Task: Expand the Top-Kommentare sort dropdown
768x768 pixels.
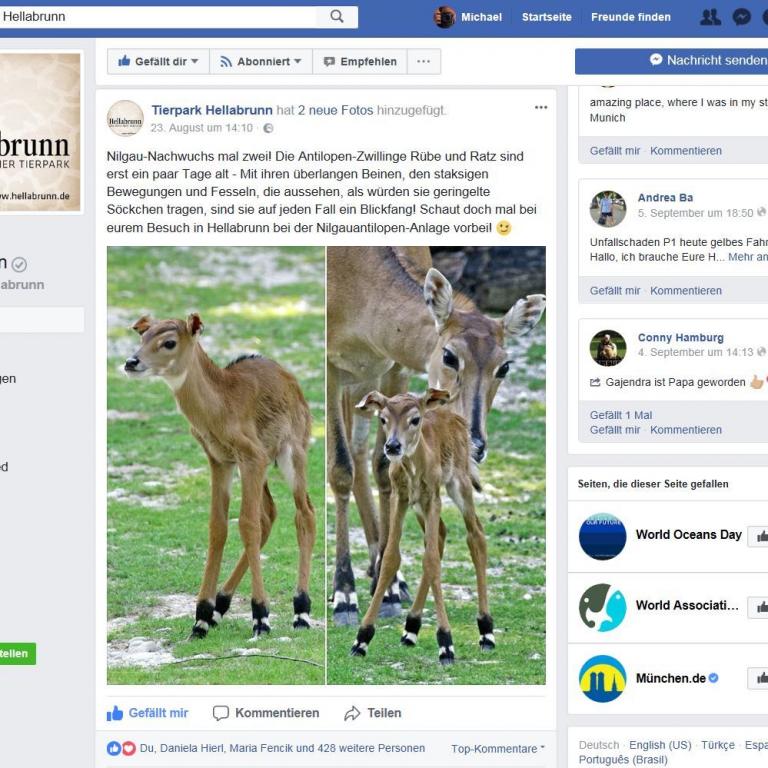Action: pos(498,748)
